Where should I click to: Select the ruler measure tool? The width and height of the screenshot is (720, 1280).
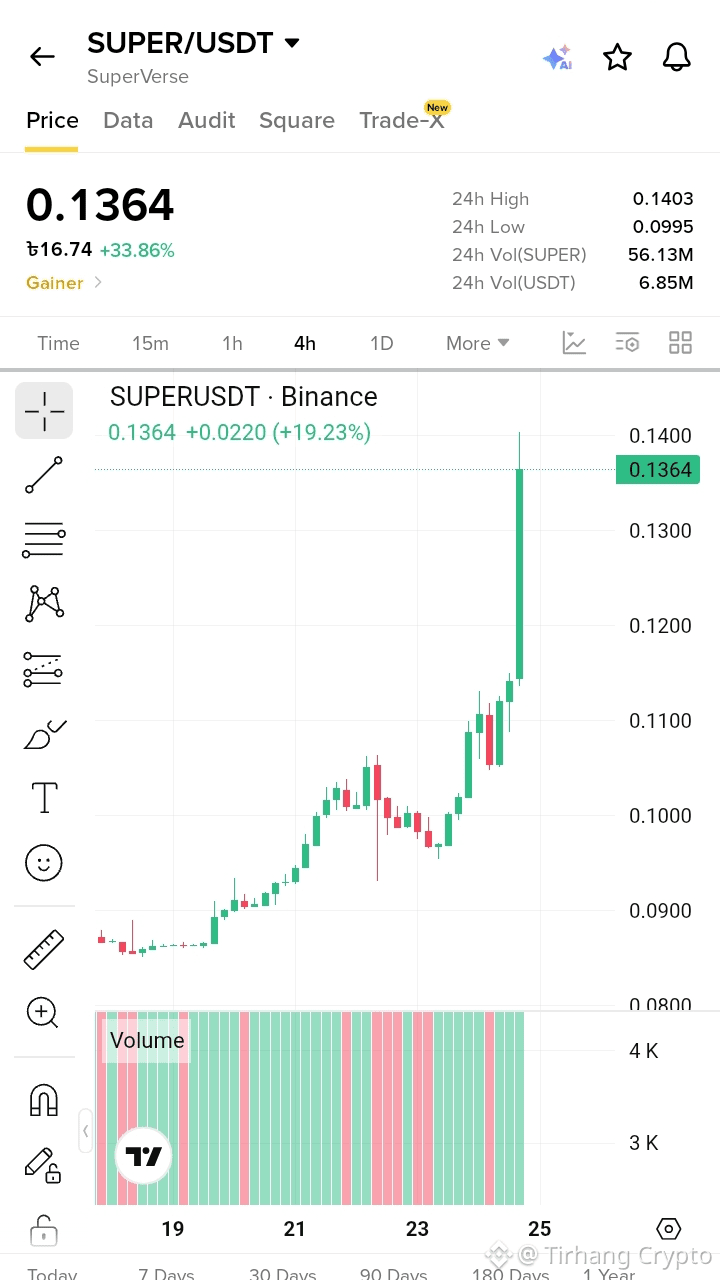pos(44,949)
